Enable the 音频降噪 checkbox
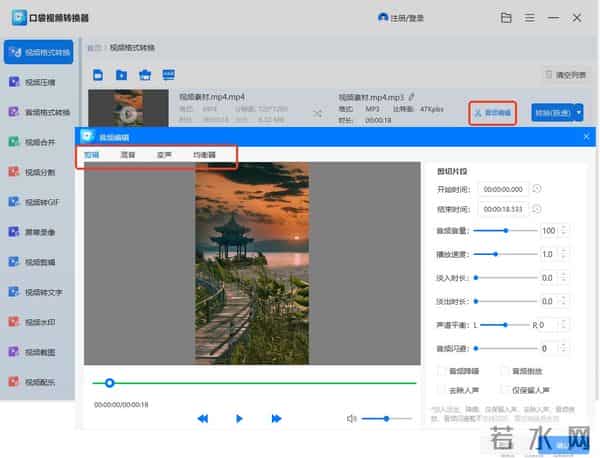Viewport: 600px width, 458px height. [x=442, y=371]
